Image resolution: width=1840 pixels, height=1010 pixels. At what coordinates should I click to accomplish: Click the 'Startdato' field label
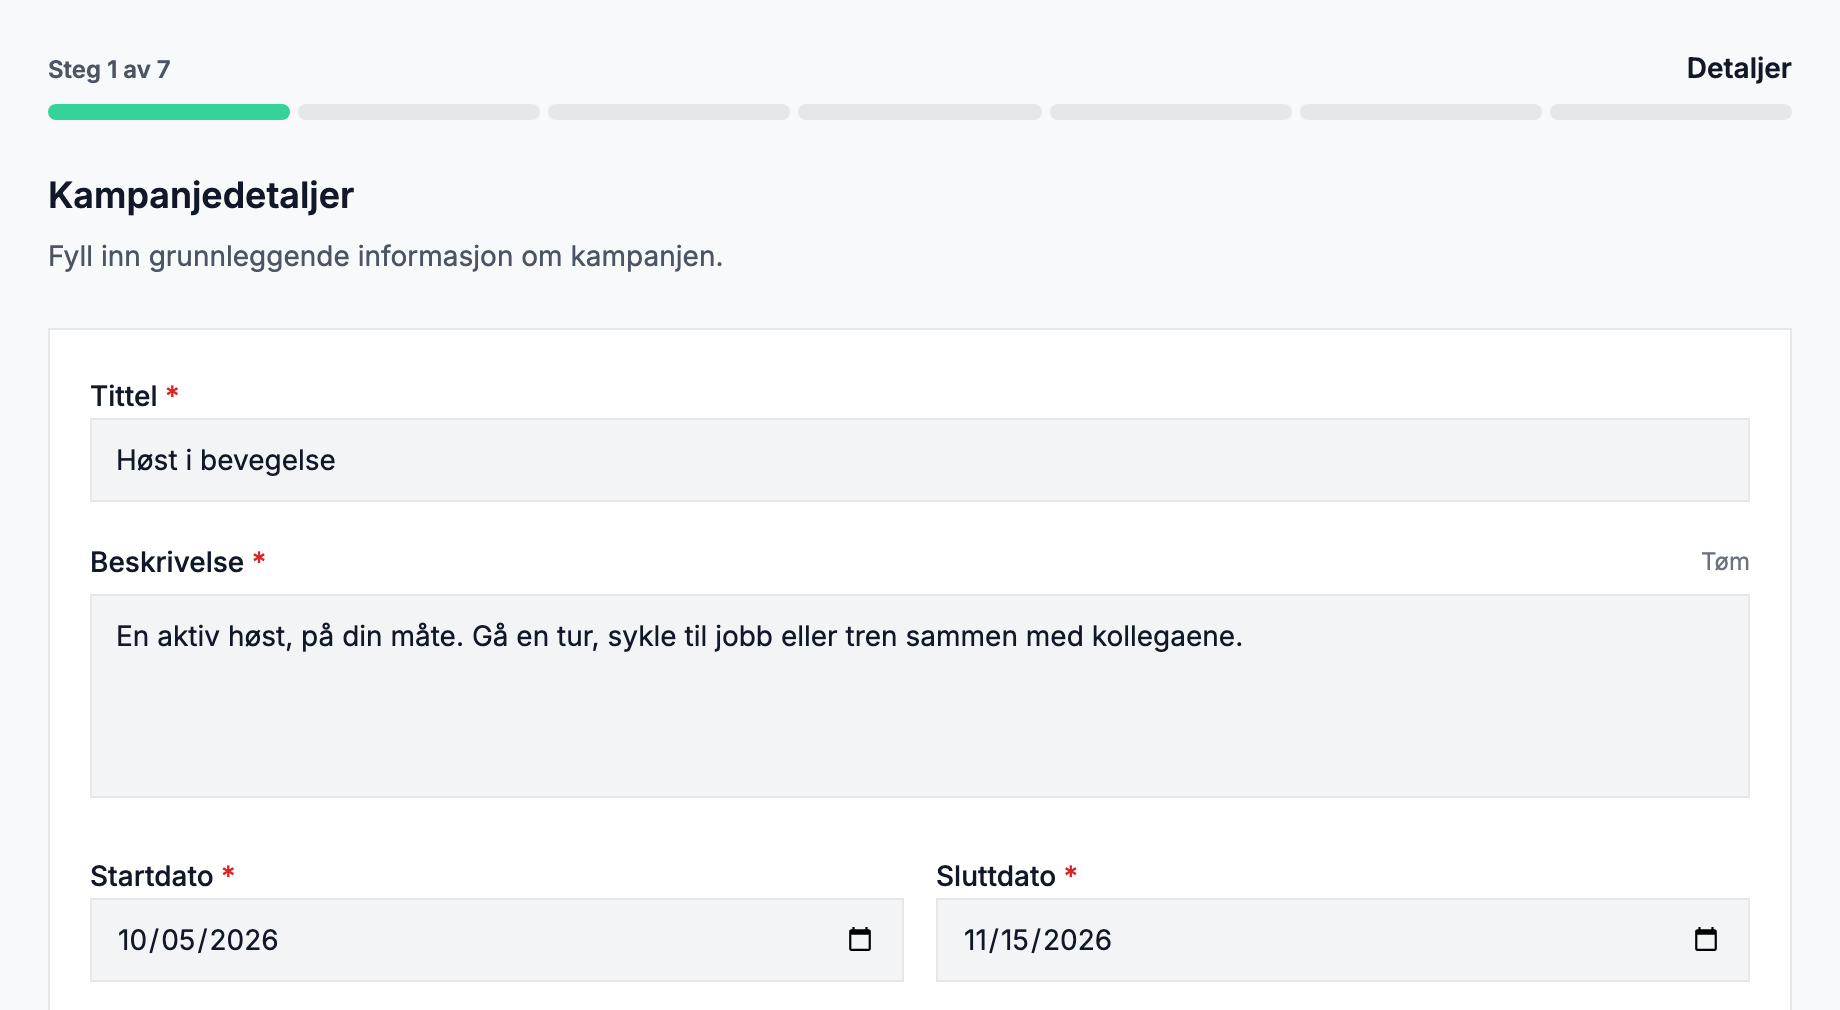pyautogui.click(x=152, y=876)
